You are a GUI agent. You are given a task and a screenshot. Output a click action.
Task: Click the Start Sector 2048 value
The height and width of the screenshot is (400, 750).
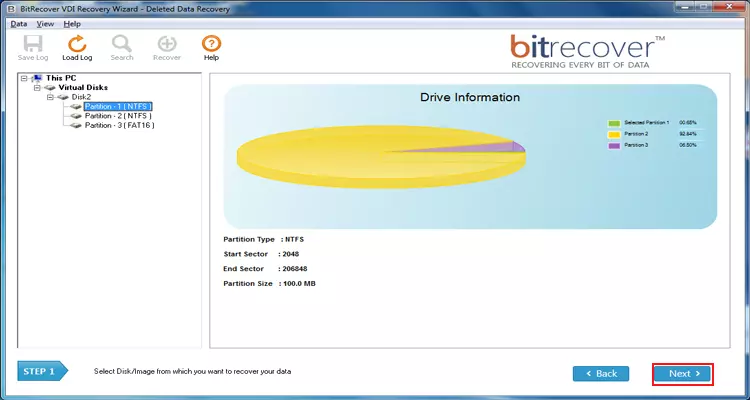[290, 254]
